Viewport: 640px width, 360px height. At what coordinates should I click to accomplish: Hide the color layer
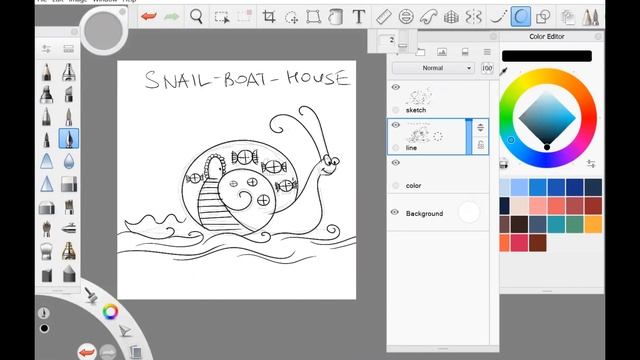pyautogui.click(x=396, y=162)
